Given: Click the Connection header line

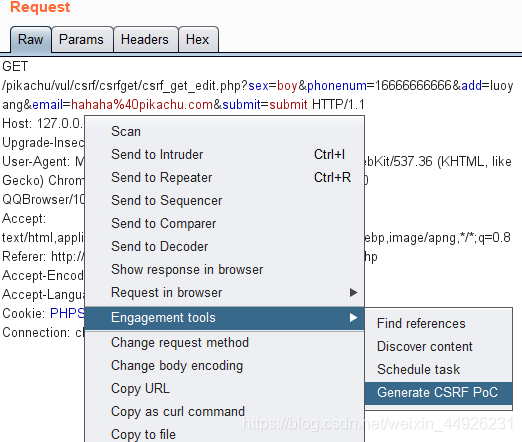Looking at the screenshot, I should click(x=43, y=333).
